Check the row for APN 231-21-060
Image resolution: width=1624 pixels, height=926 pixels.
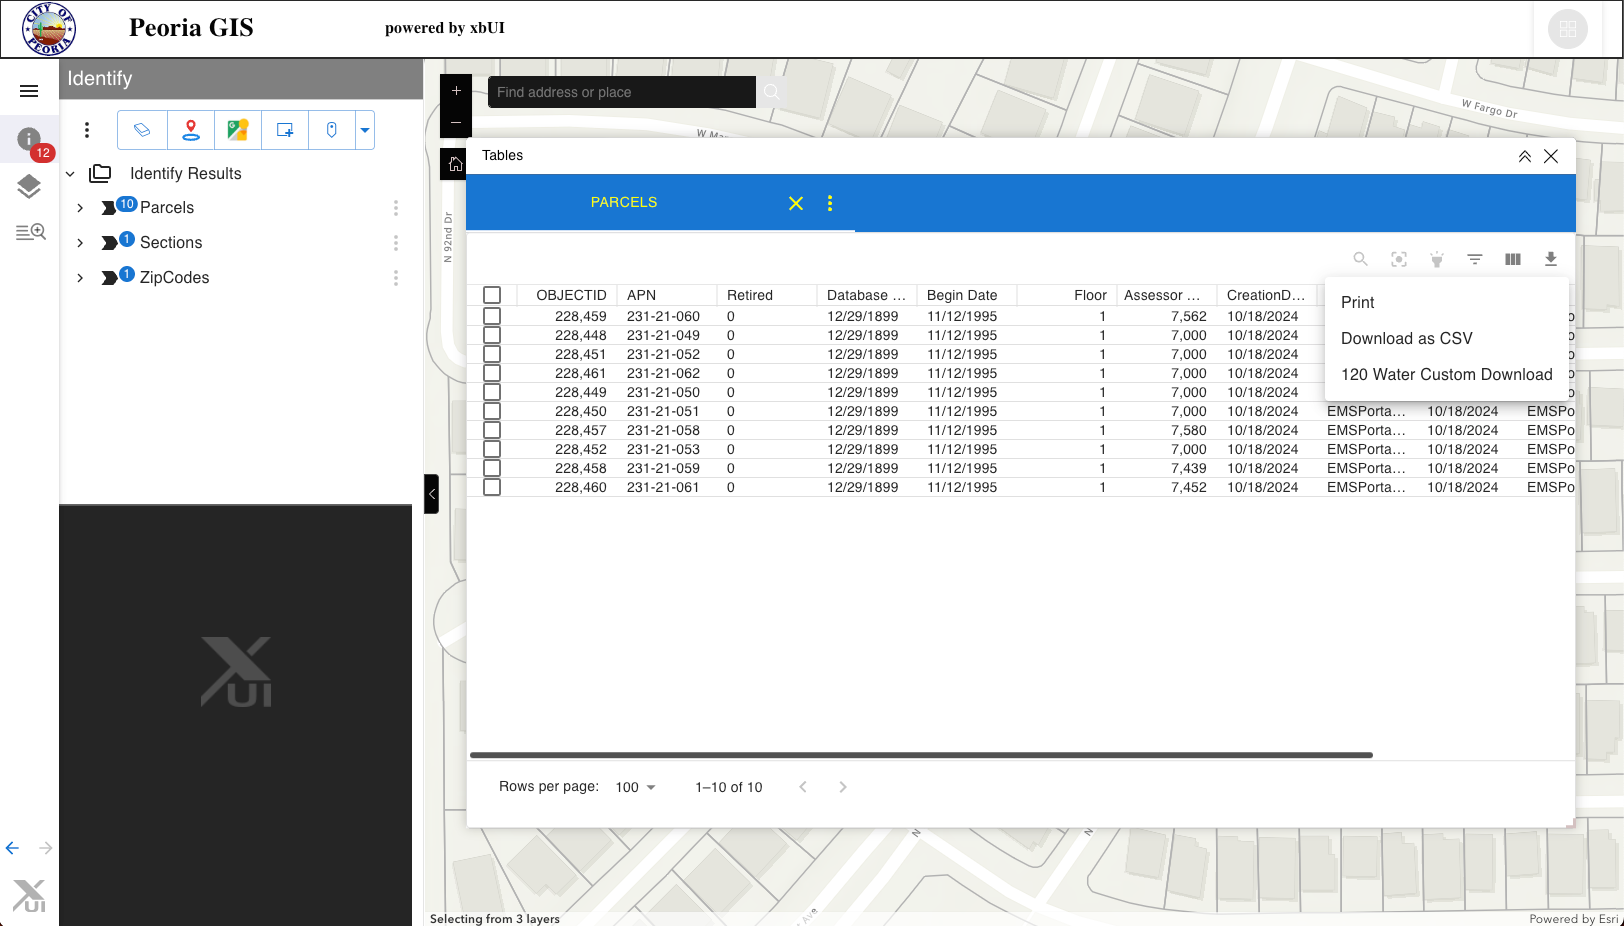tap(492, 316)
